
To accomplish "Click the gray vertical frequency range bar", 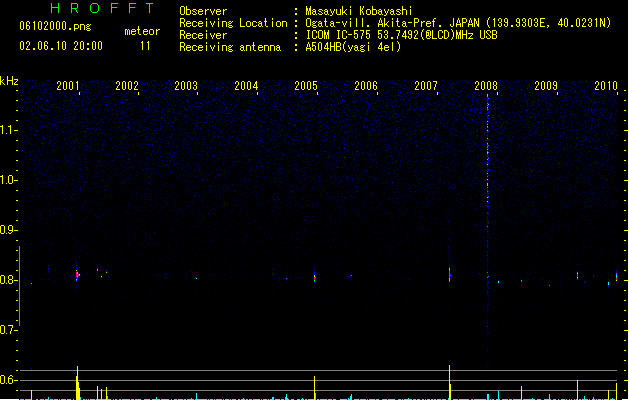I will coord(19,286).
